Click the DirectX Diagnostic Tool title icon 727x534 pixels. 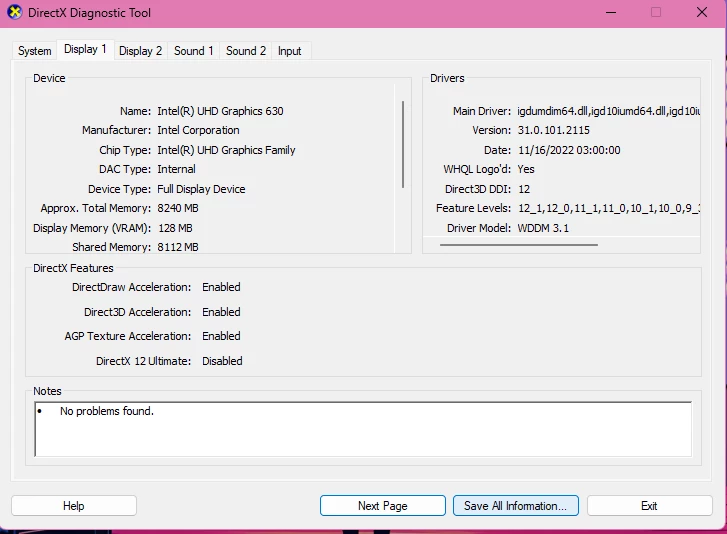pyautogui.click(x=15, y=12)
